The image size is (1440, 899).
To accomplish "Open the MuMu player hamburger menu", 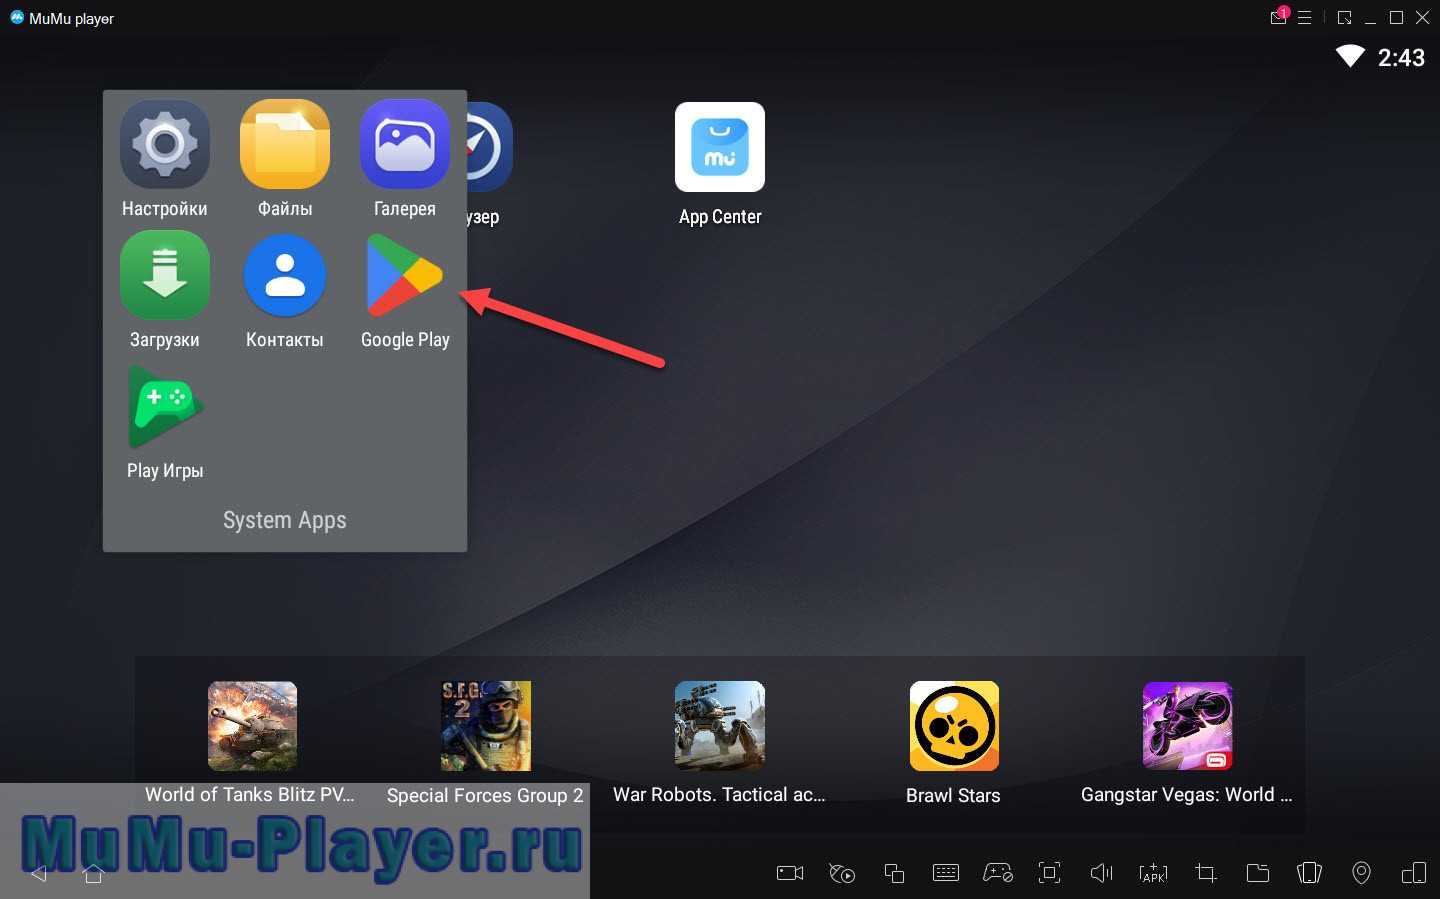I will [1304, 18].
